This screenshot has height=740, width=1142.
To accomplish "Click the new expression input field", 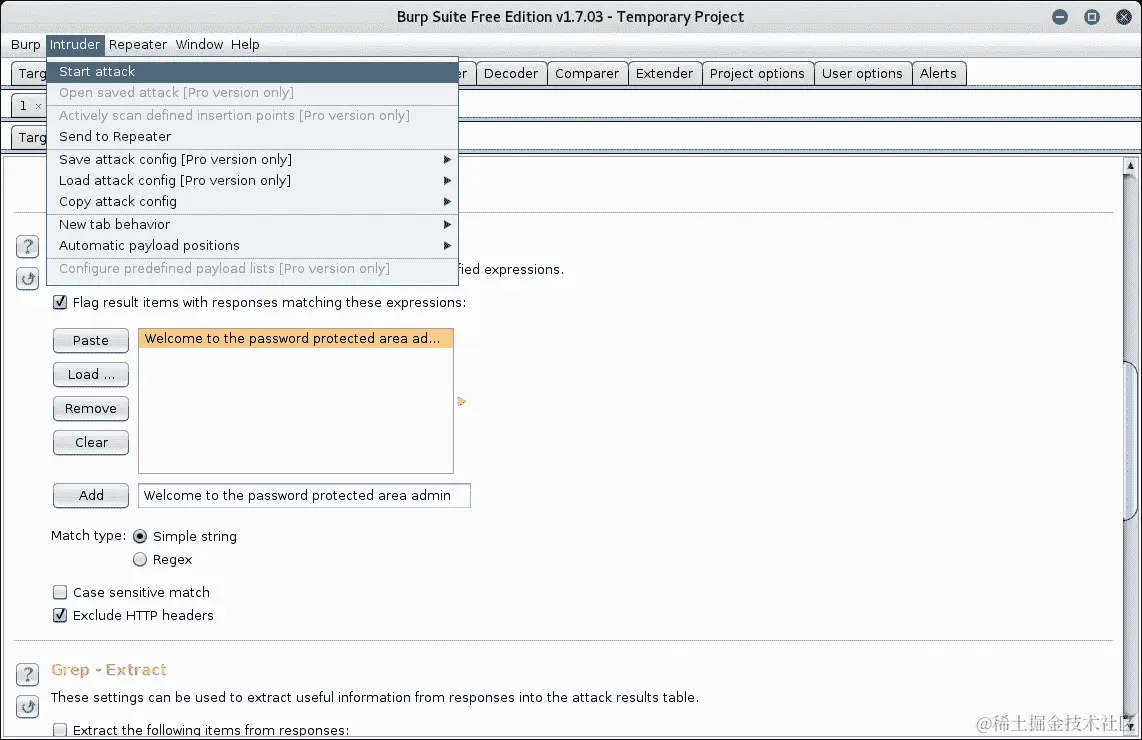I will pos(304,496).
